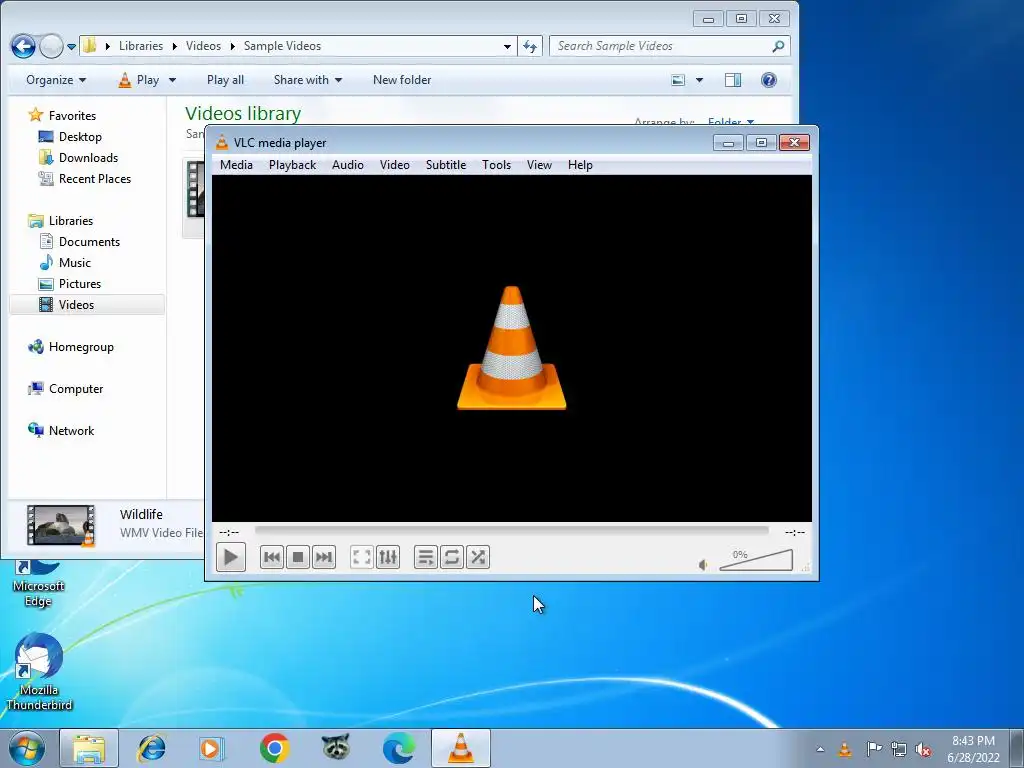1024x768 pixels.
Task: Open the Subtitle menu
Action: 445,165
